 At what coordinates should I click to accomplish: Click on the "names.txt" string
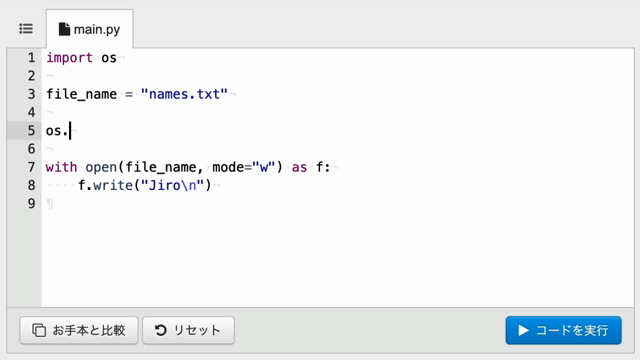[184, 94]
